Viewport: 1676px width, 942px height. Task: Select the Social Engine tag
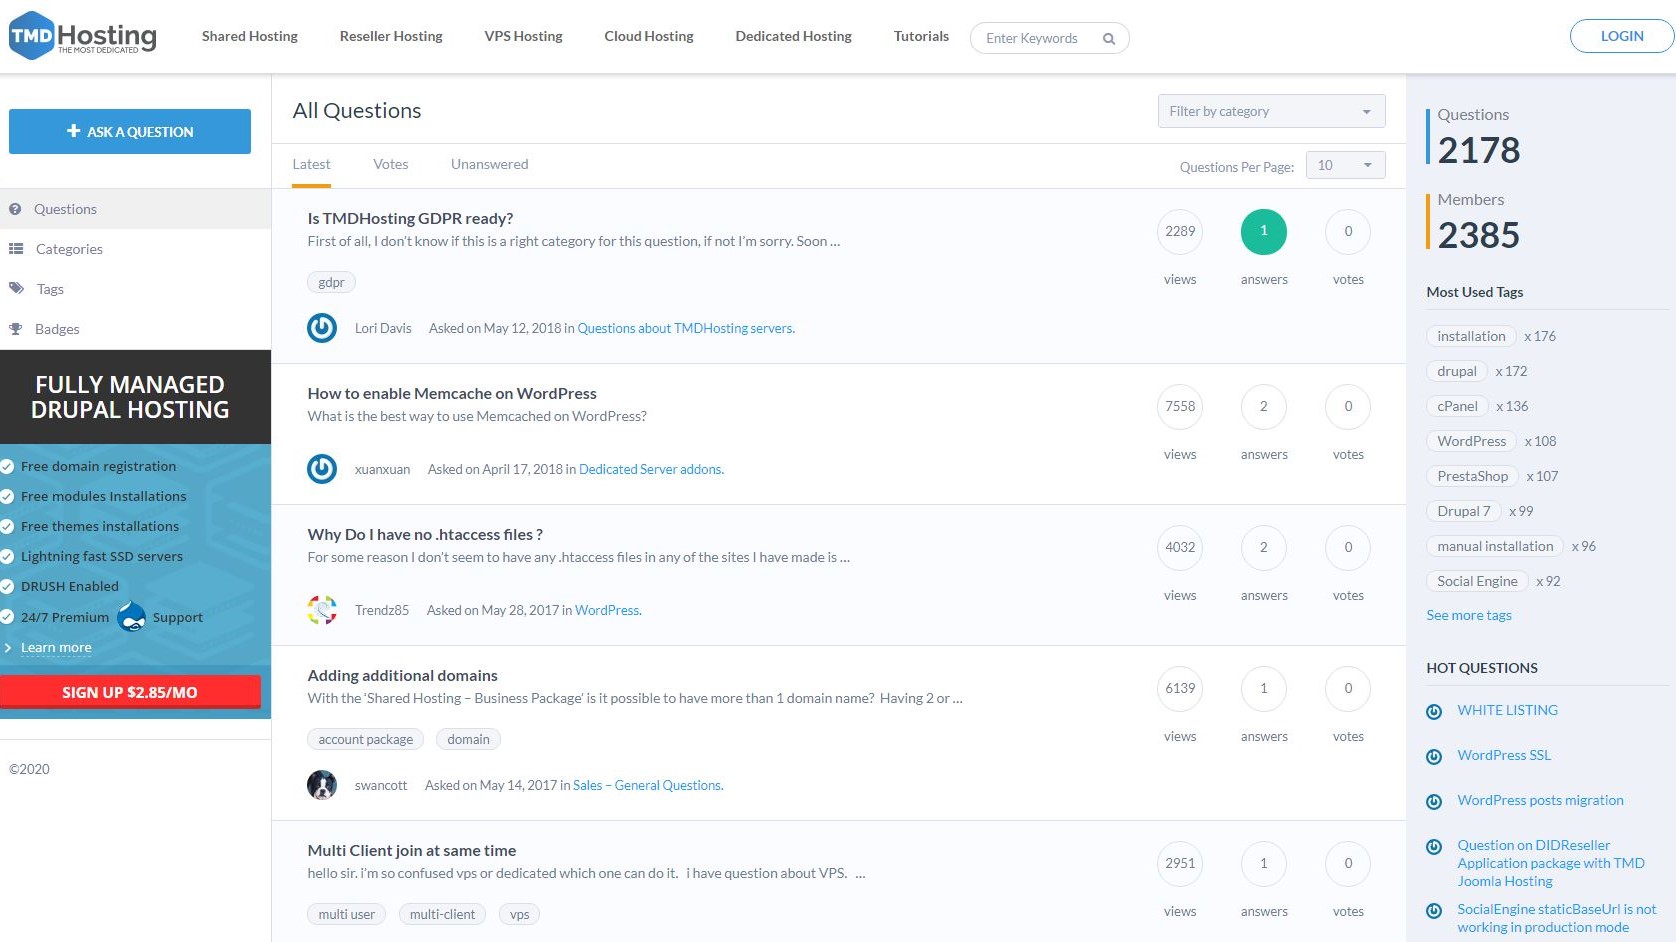pos(1477,581)
